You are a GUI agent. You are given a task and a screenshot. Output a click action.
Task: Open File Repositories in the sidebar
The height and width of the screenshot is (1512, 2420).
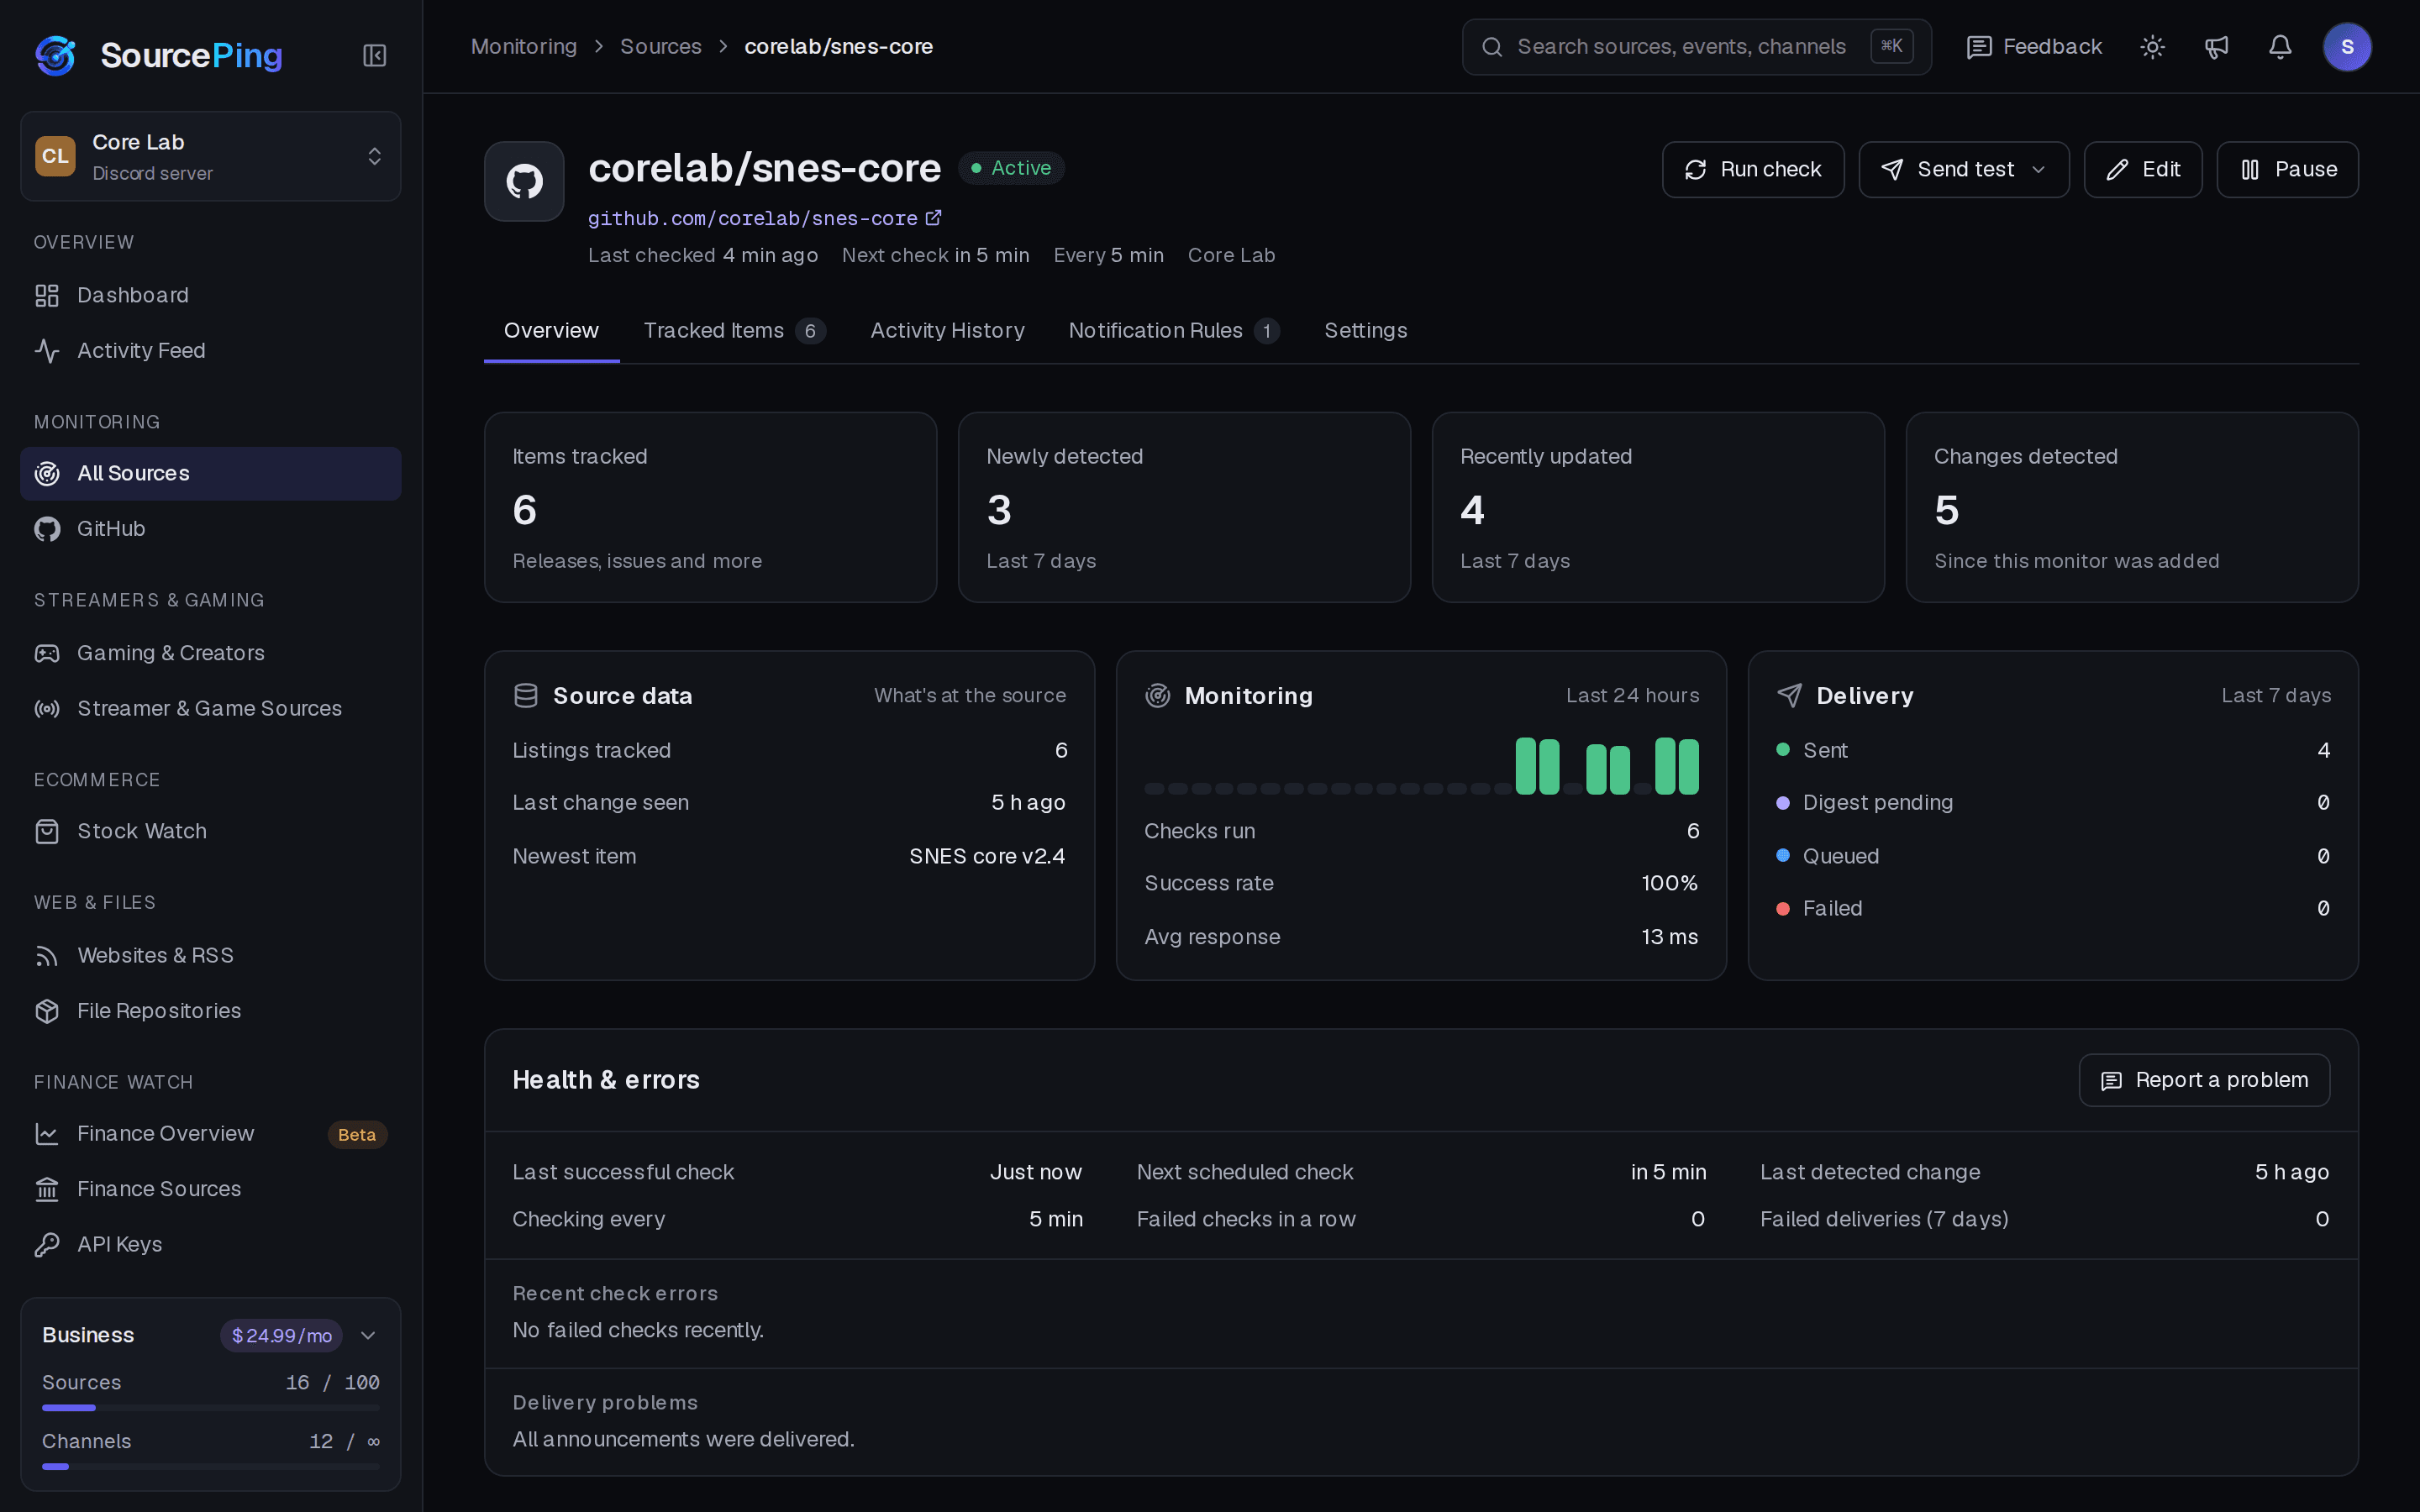coord(211,1010)
